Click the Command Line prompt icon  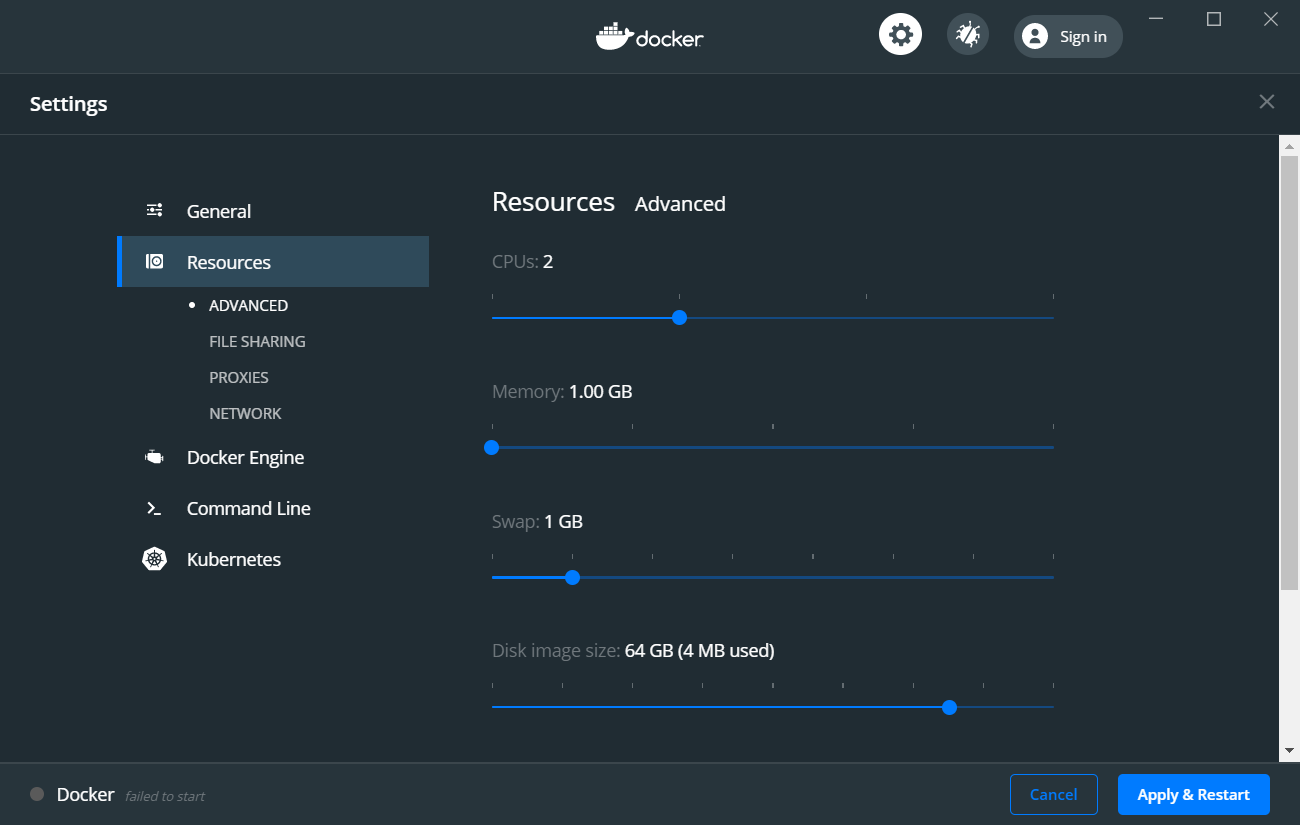154,508
